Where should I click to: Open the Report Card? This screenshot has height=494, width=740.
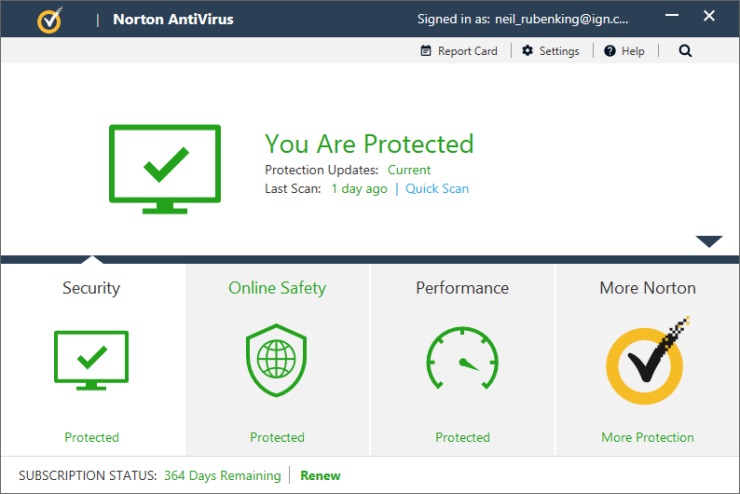(x=459, y=51)
